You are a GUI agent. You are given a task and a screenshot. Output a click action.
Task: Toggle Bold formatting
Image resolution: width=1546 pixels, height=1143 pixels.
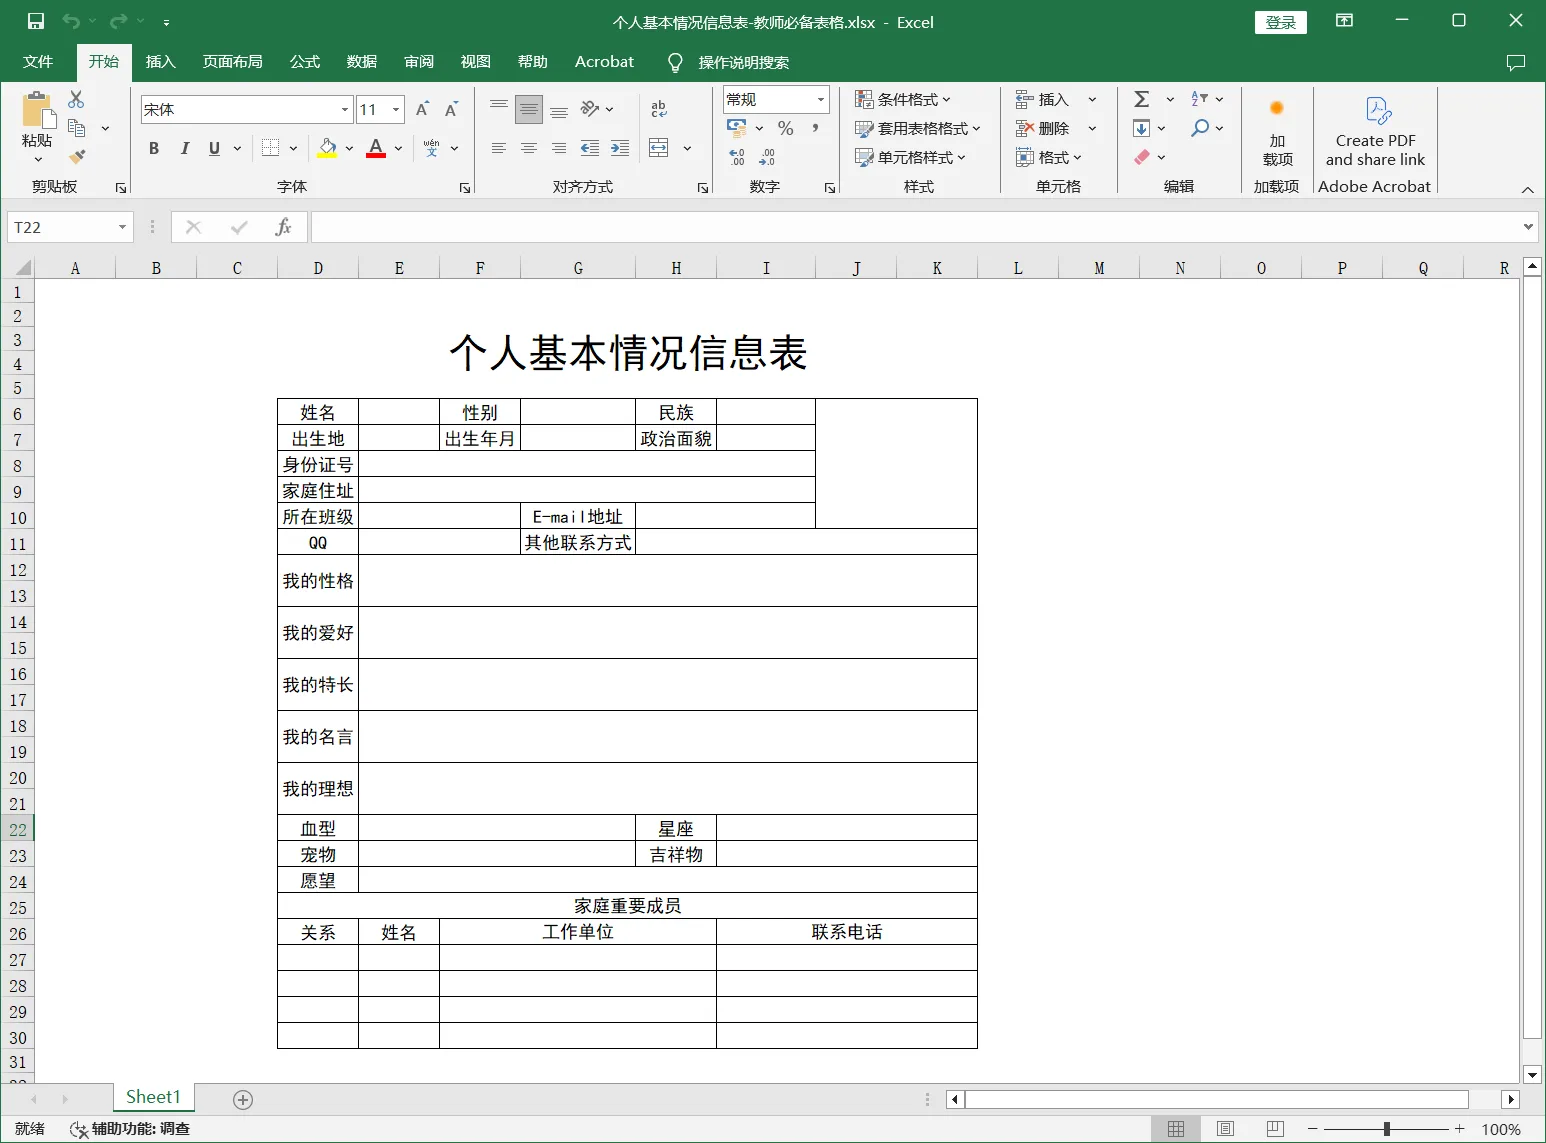[x=154, y=148]
